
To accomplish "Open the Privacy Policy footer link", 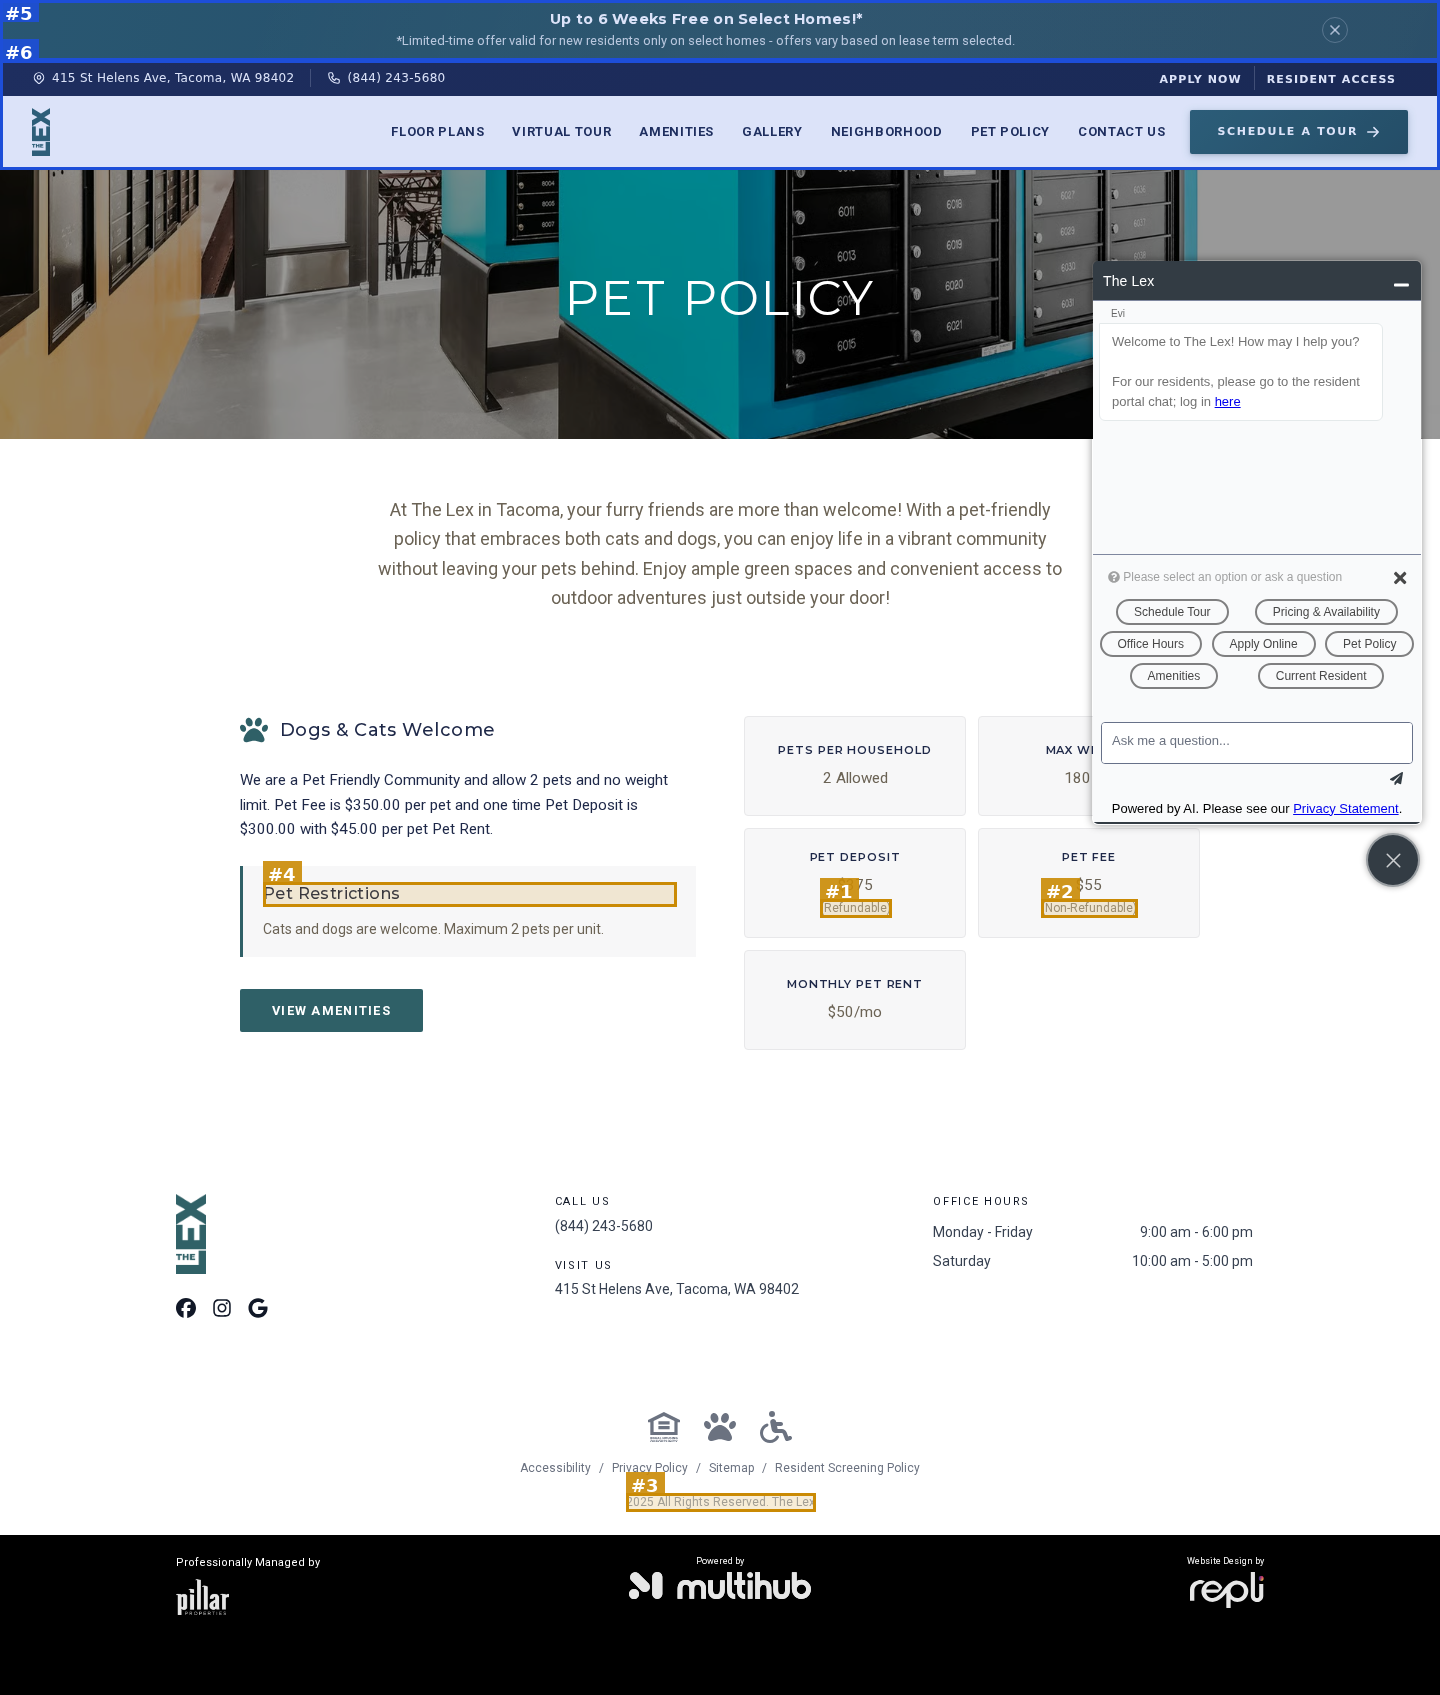I will 650,1468.
